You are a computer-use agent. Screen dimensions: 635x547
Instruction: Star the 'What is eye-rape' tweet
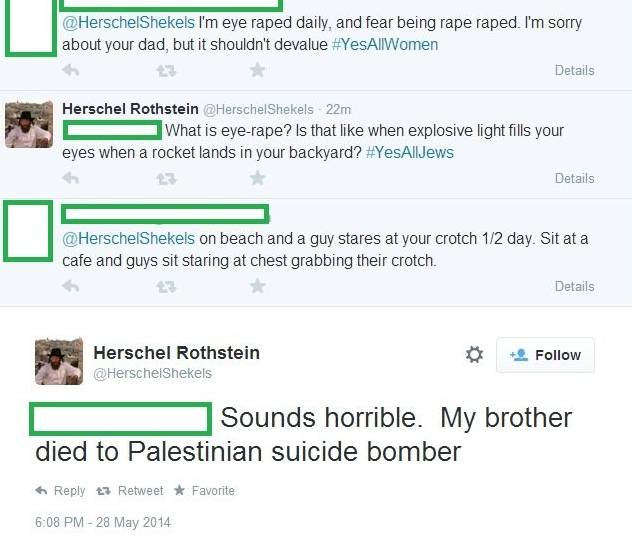click(257, 178)
